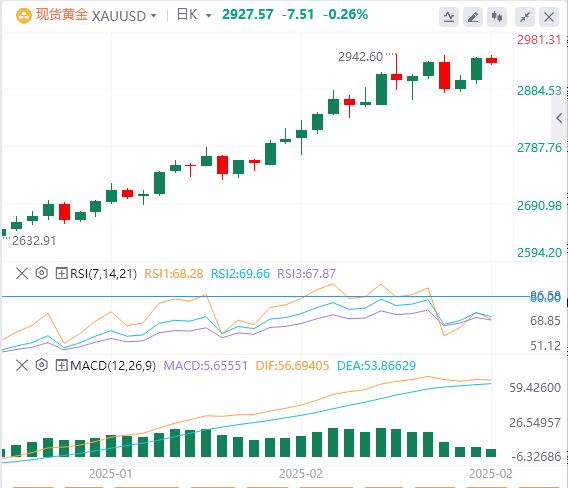Click the 2594.20 price axis label

pyautogui.click(x=539, y=253)
